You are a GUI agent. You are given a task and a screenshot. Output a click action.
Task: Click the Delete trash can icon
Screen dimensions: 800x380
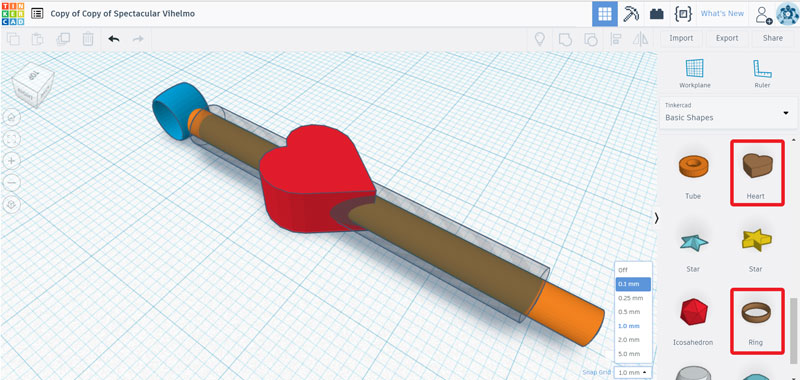pyautogui.click(x=88, y=39)
